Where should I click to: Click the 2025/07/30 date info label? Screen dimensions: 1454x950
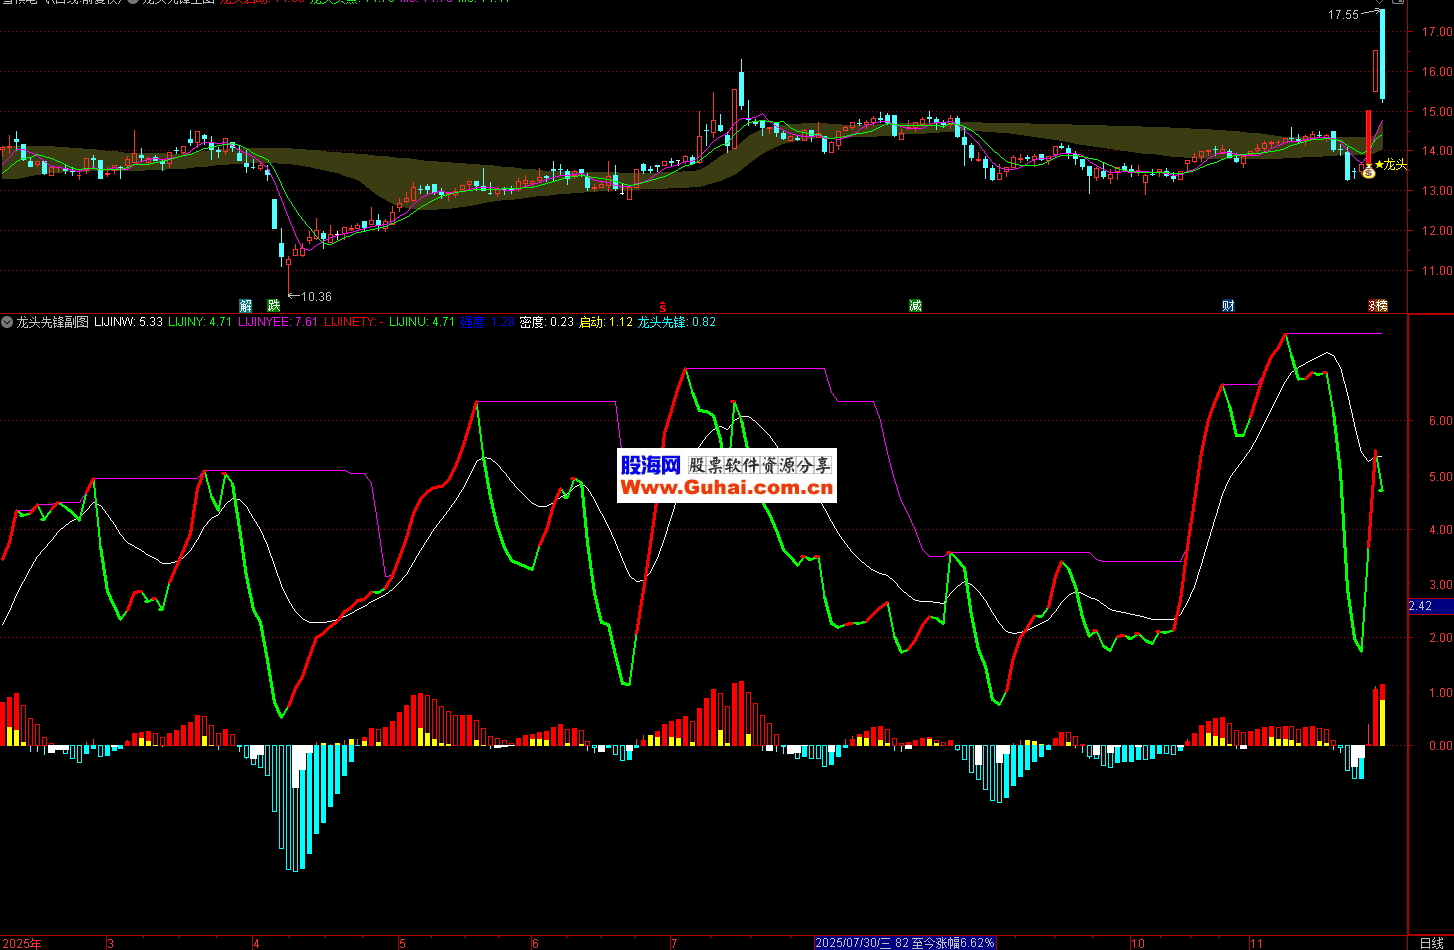(x=905, y=943)
